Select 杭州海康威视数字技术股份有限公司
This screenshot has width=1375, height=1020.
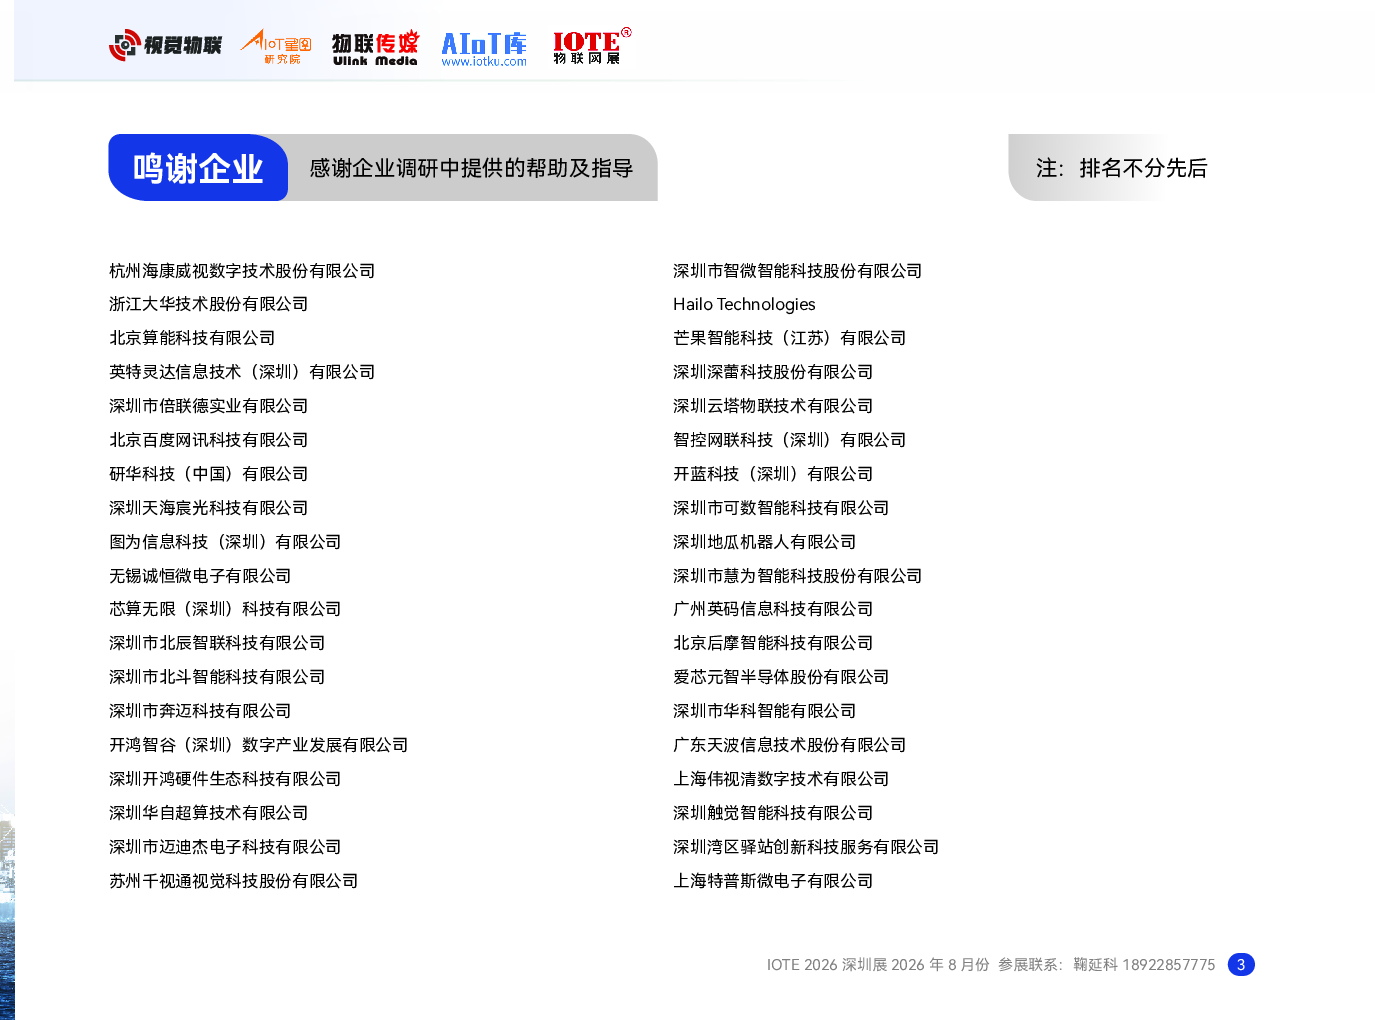(242, 271)
